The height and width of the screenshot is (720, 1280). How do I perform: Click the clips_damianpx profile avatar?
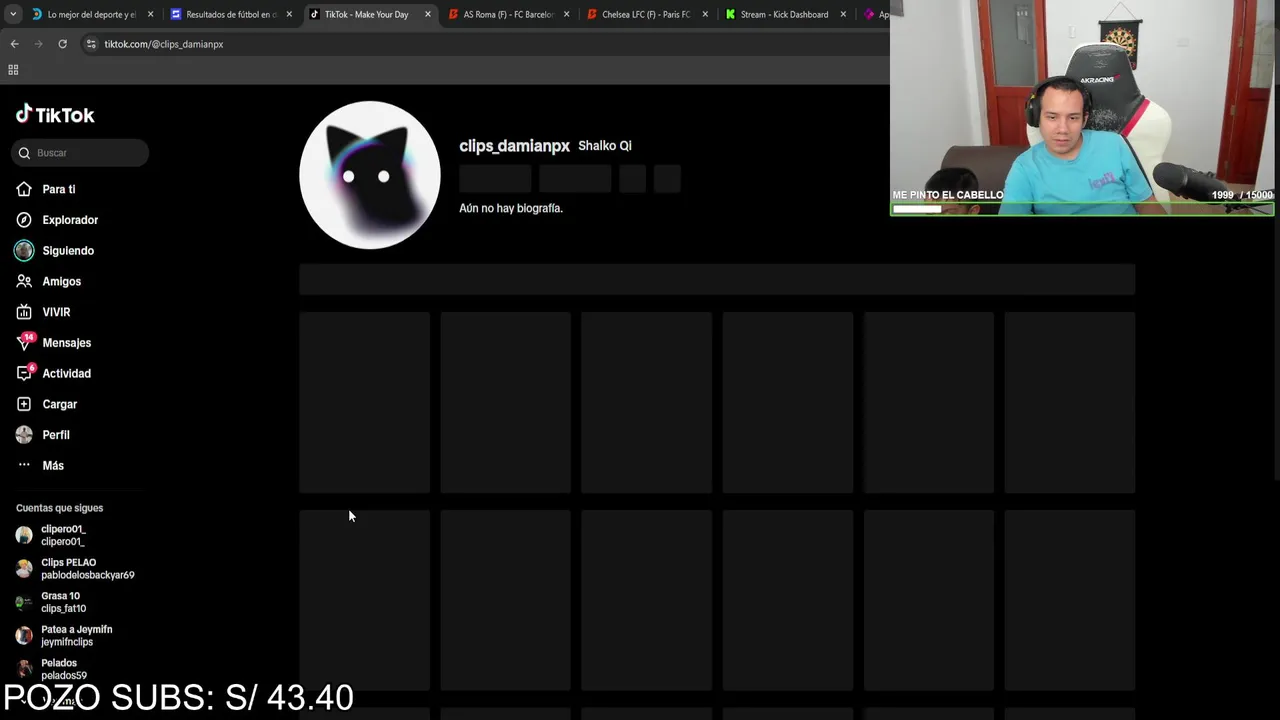point(370,175)
